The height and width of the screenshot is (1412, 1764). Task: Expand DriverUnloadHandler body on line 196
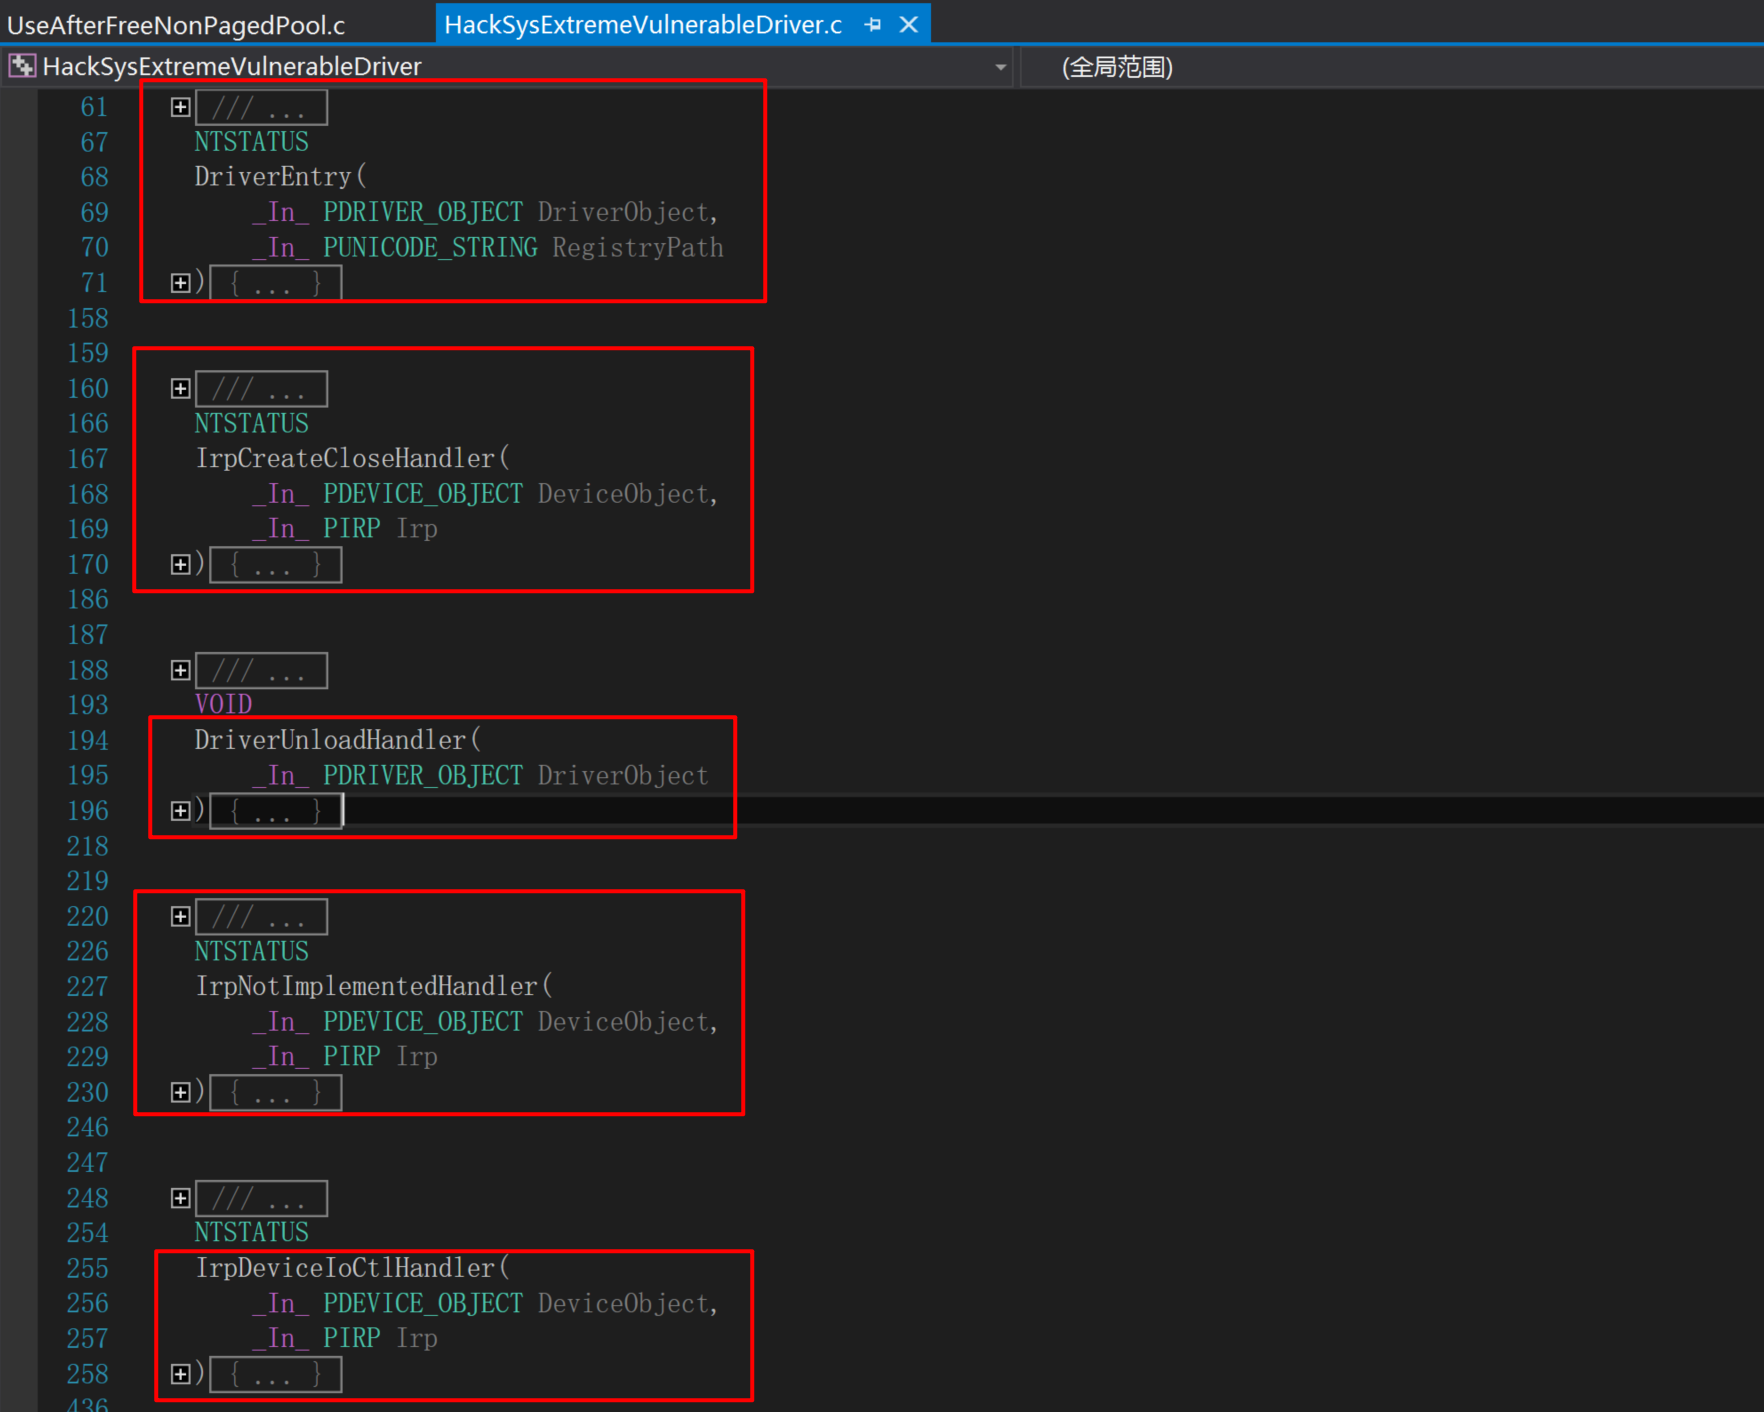[180, 811]
